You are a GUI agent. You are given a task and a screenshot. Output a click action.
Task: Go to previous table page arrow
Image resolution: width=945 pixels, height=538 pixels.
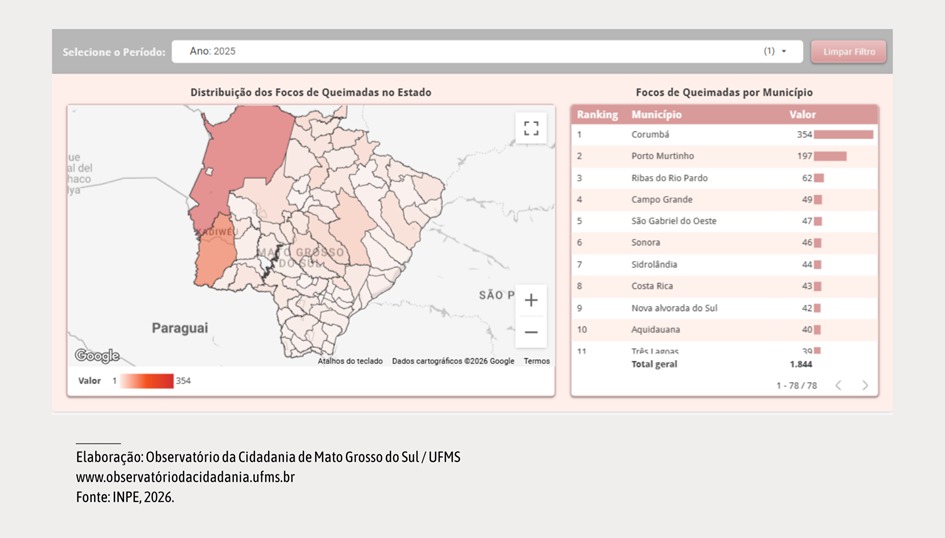(838, 386)
